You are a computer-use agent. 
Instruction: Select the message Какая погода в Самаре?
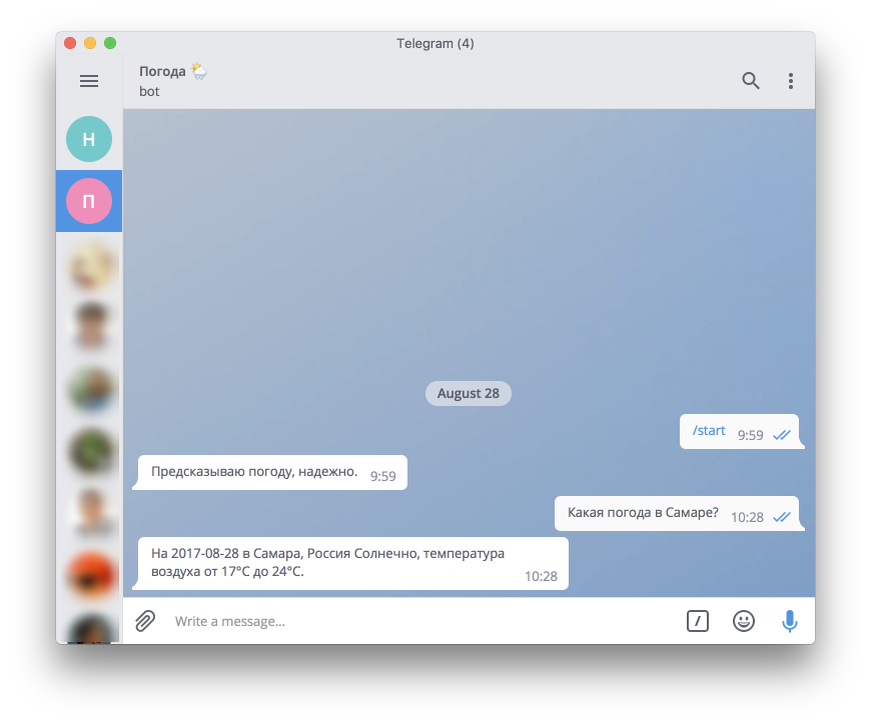pos(679,513)
